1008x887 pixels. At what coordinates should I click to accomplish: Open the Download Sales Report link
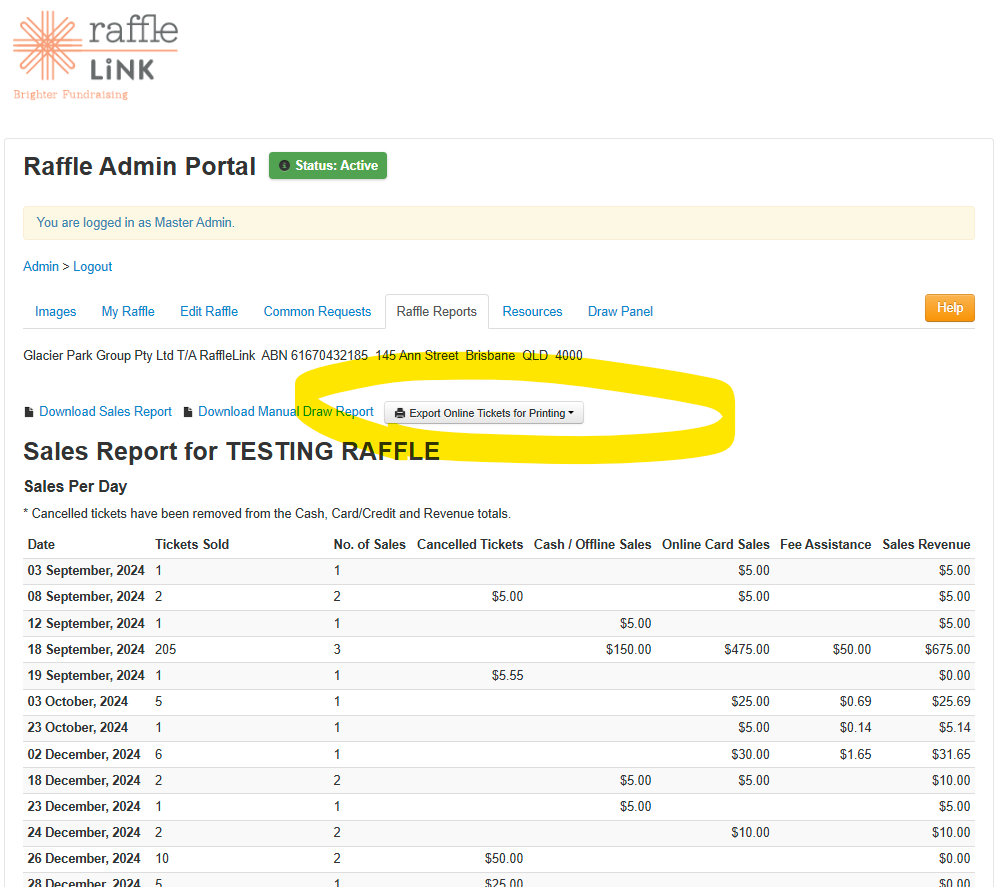point(105,412)
